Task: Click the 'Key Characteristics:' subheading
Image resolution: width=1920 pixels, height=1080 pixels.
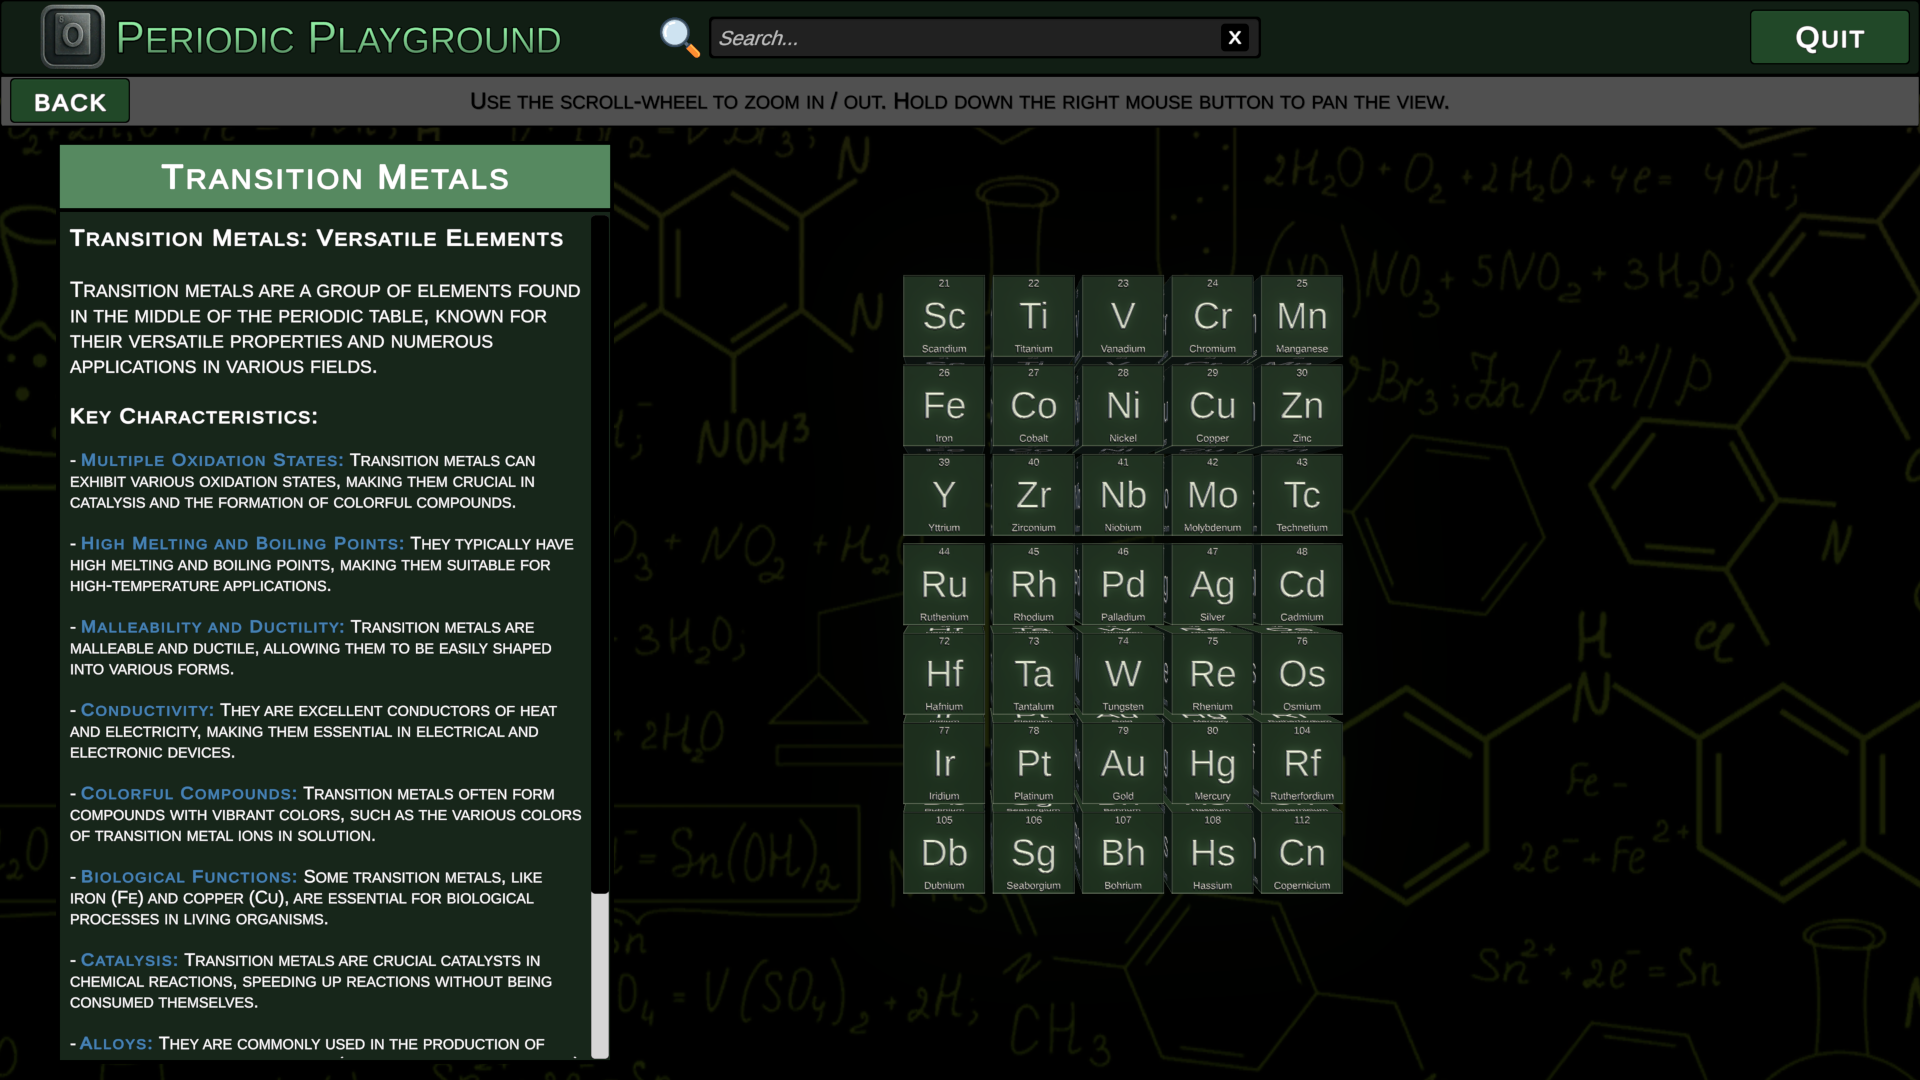Action: tap(194, 416)
